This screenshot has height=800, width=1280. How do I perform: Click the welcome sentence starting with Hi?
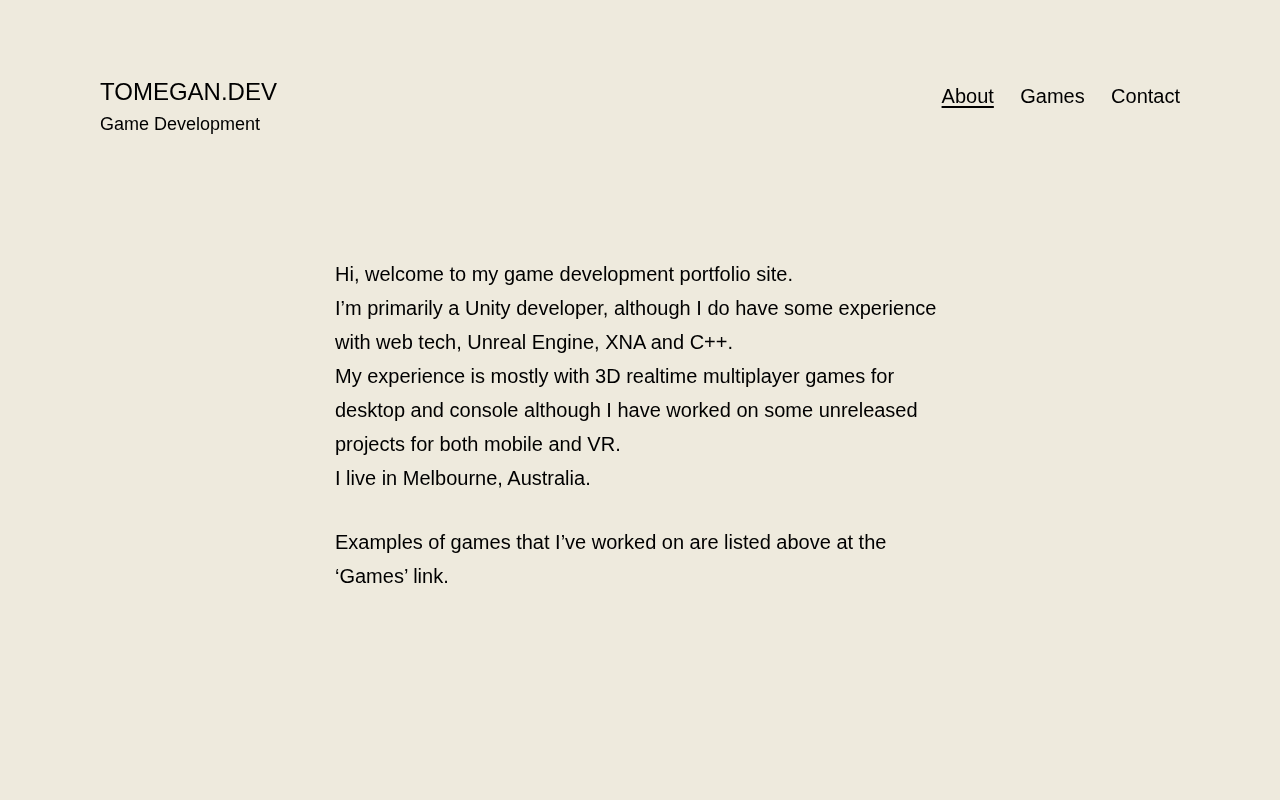coord(564,274)
